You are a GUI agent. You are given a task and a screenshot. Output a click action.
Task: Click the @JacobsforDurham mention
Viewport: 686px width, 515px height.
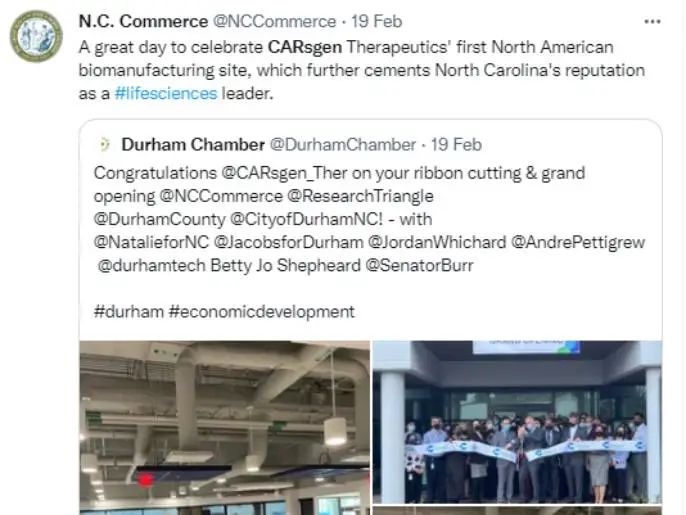coord(289,243)
